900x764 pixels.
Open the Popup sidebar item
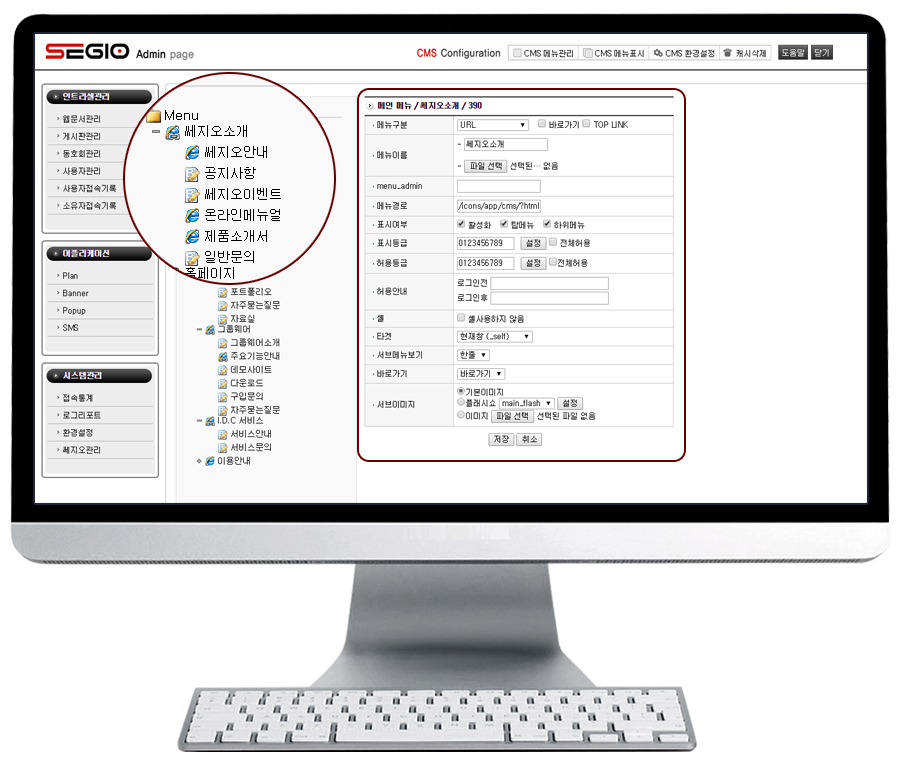73,311
